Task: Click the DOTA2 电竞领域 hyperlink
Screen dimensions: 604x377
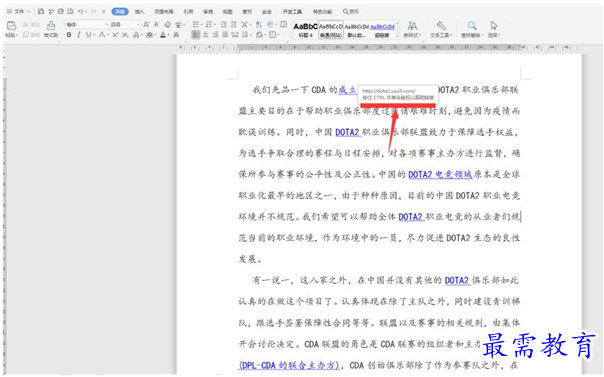Action: coord(440,175)
